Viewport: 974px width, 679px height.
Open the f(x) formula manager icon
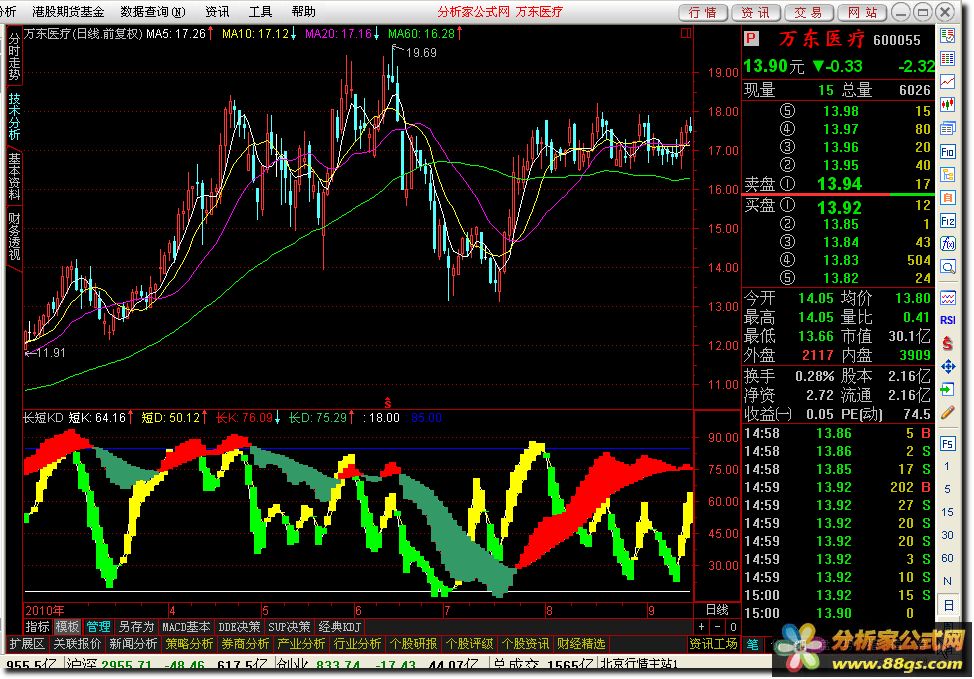[x=947, y=244]
